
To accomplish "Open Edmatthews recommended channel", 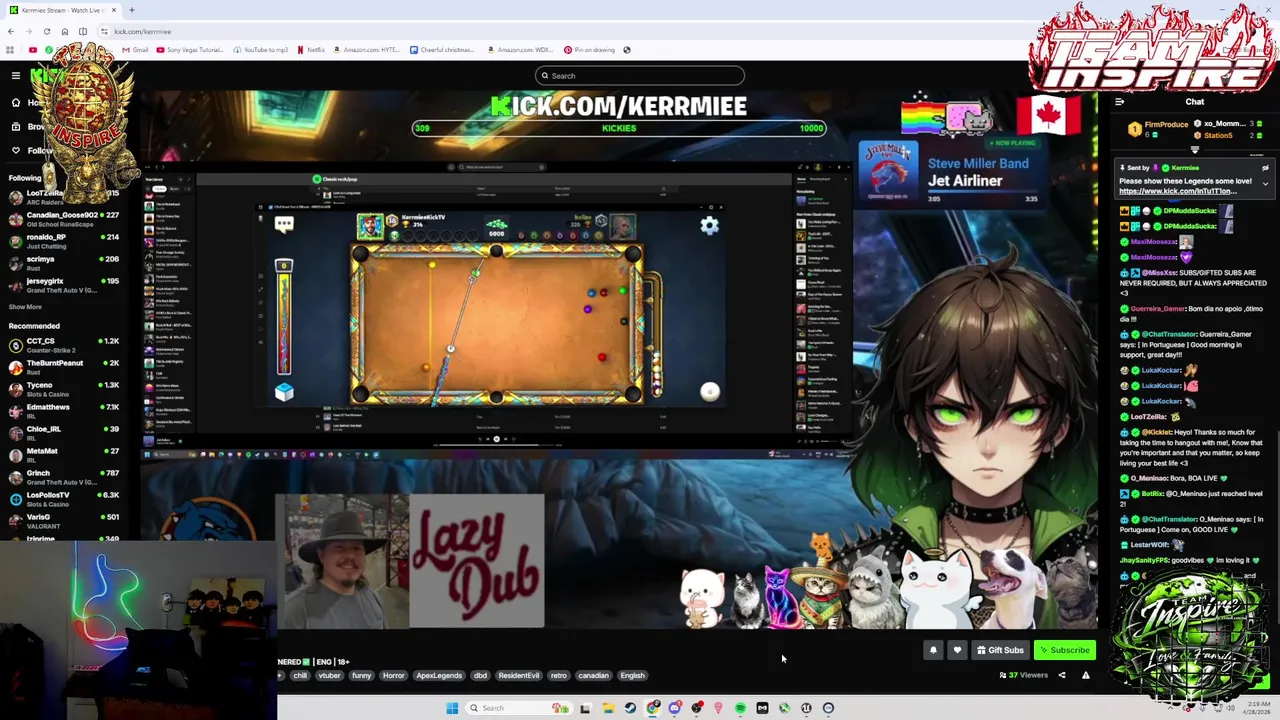I will pyautogui.click(x=64, y=411).
